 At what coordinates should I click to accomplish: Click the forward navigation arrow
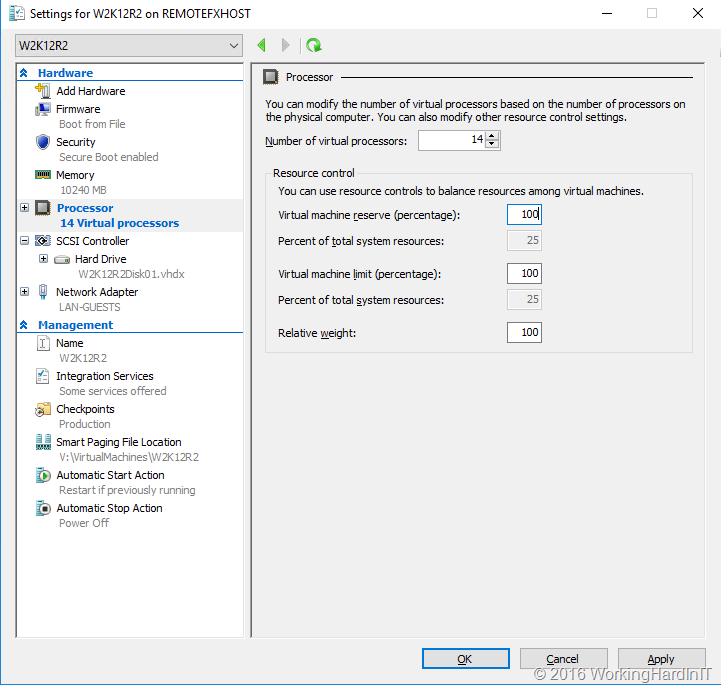[286, 45]
